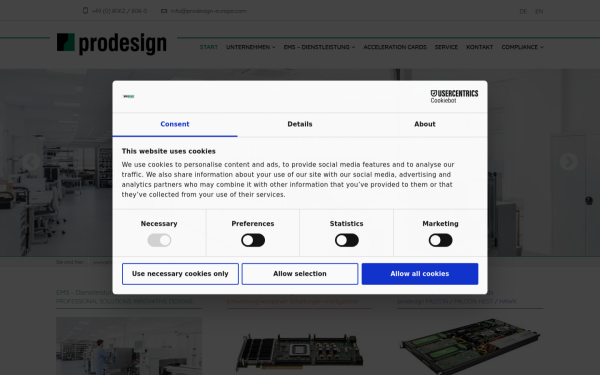
Task: Click small prodesign logo in cookie dialog
Action: click(129, 96)
